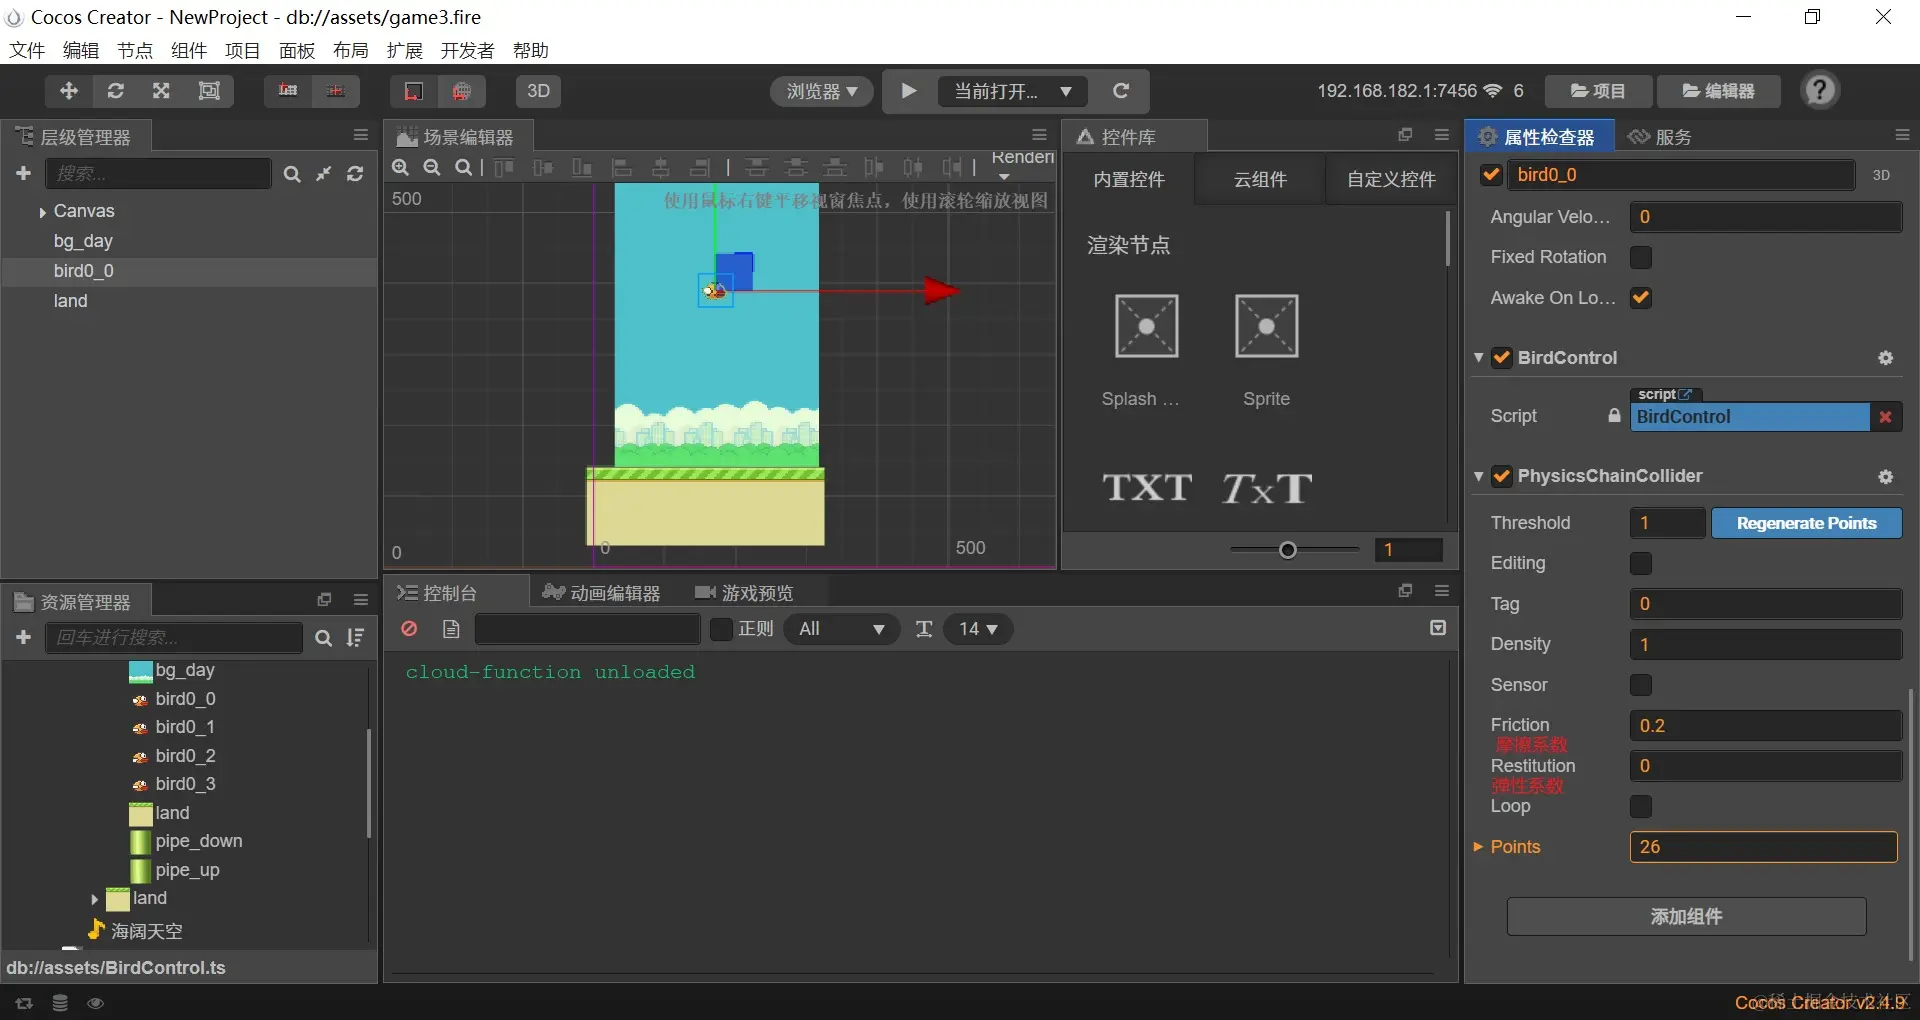Select the Rotate transform tool
The width and height of the screenshot is (1920, 1020).
tap(116, 91)
